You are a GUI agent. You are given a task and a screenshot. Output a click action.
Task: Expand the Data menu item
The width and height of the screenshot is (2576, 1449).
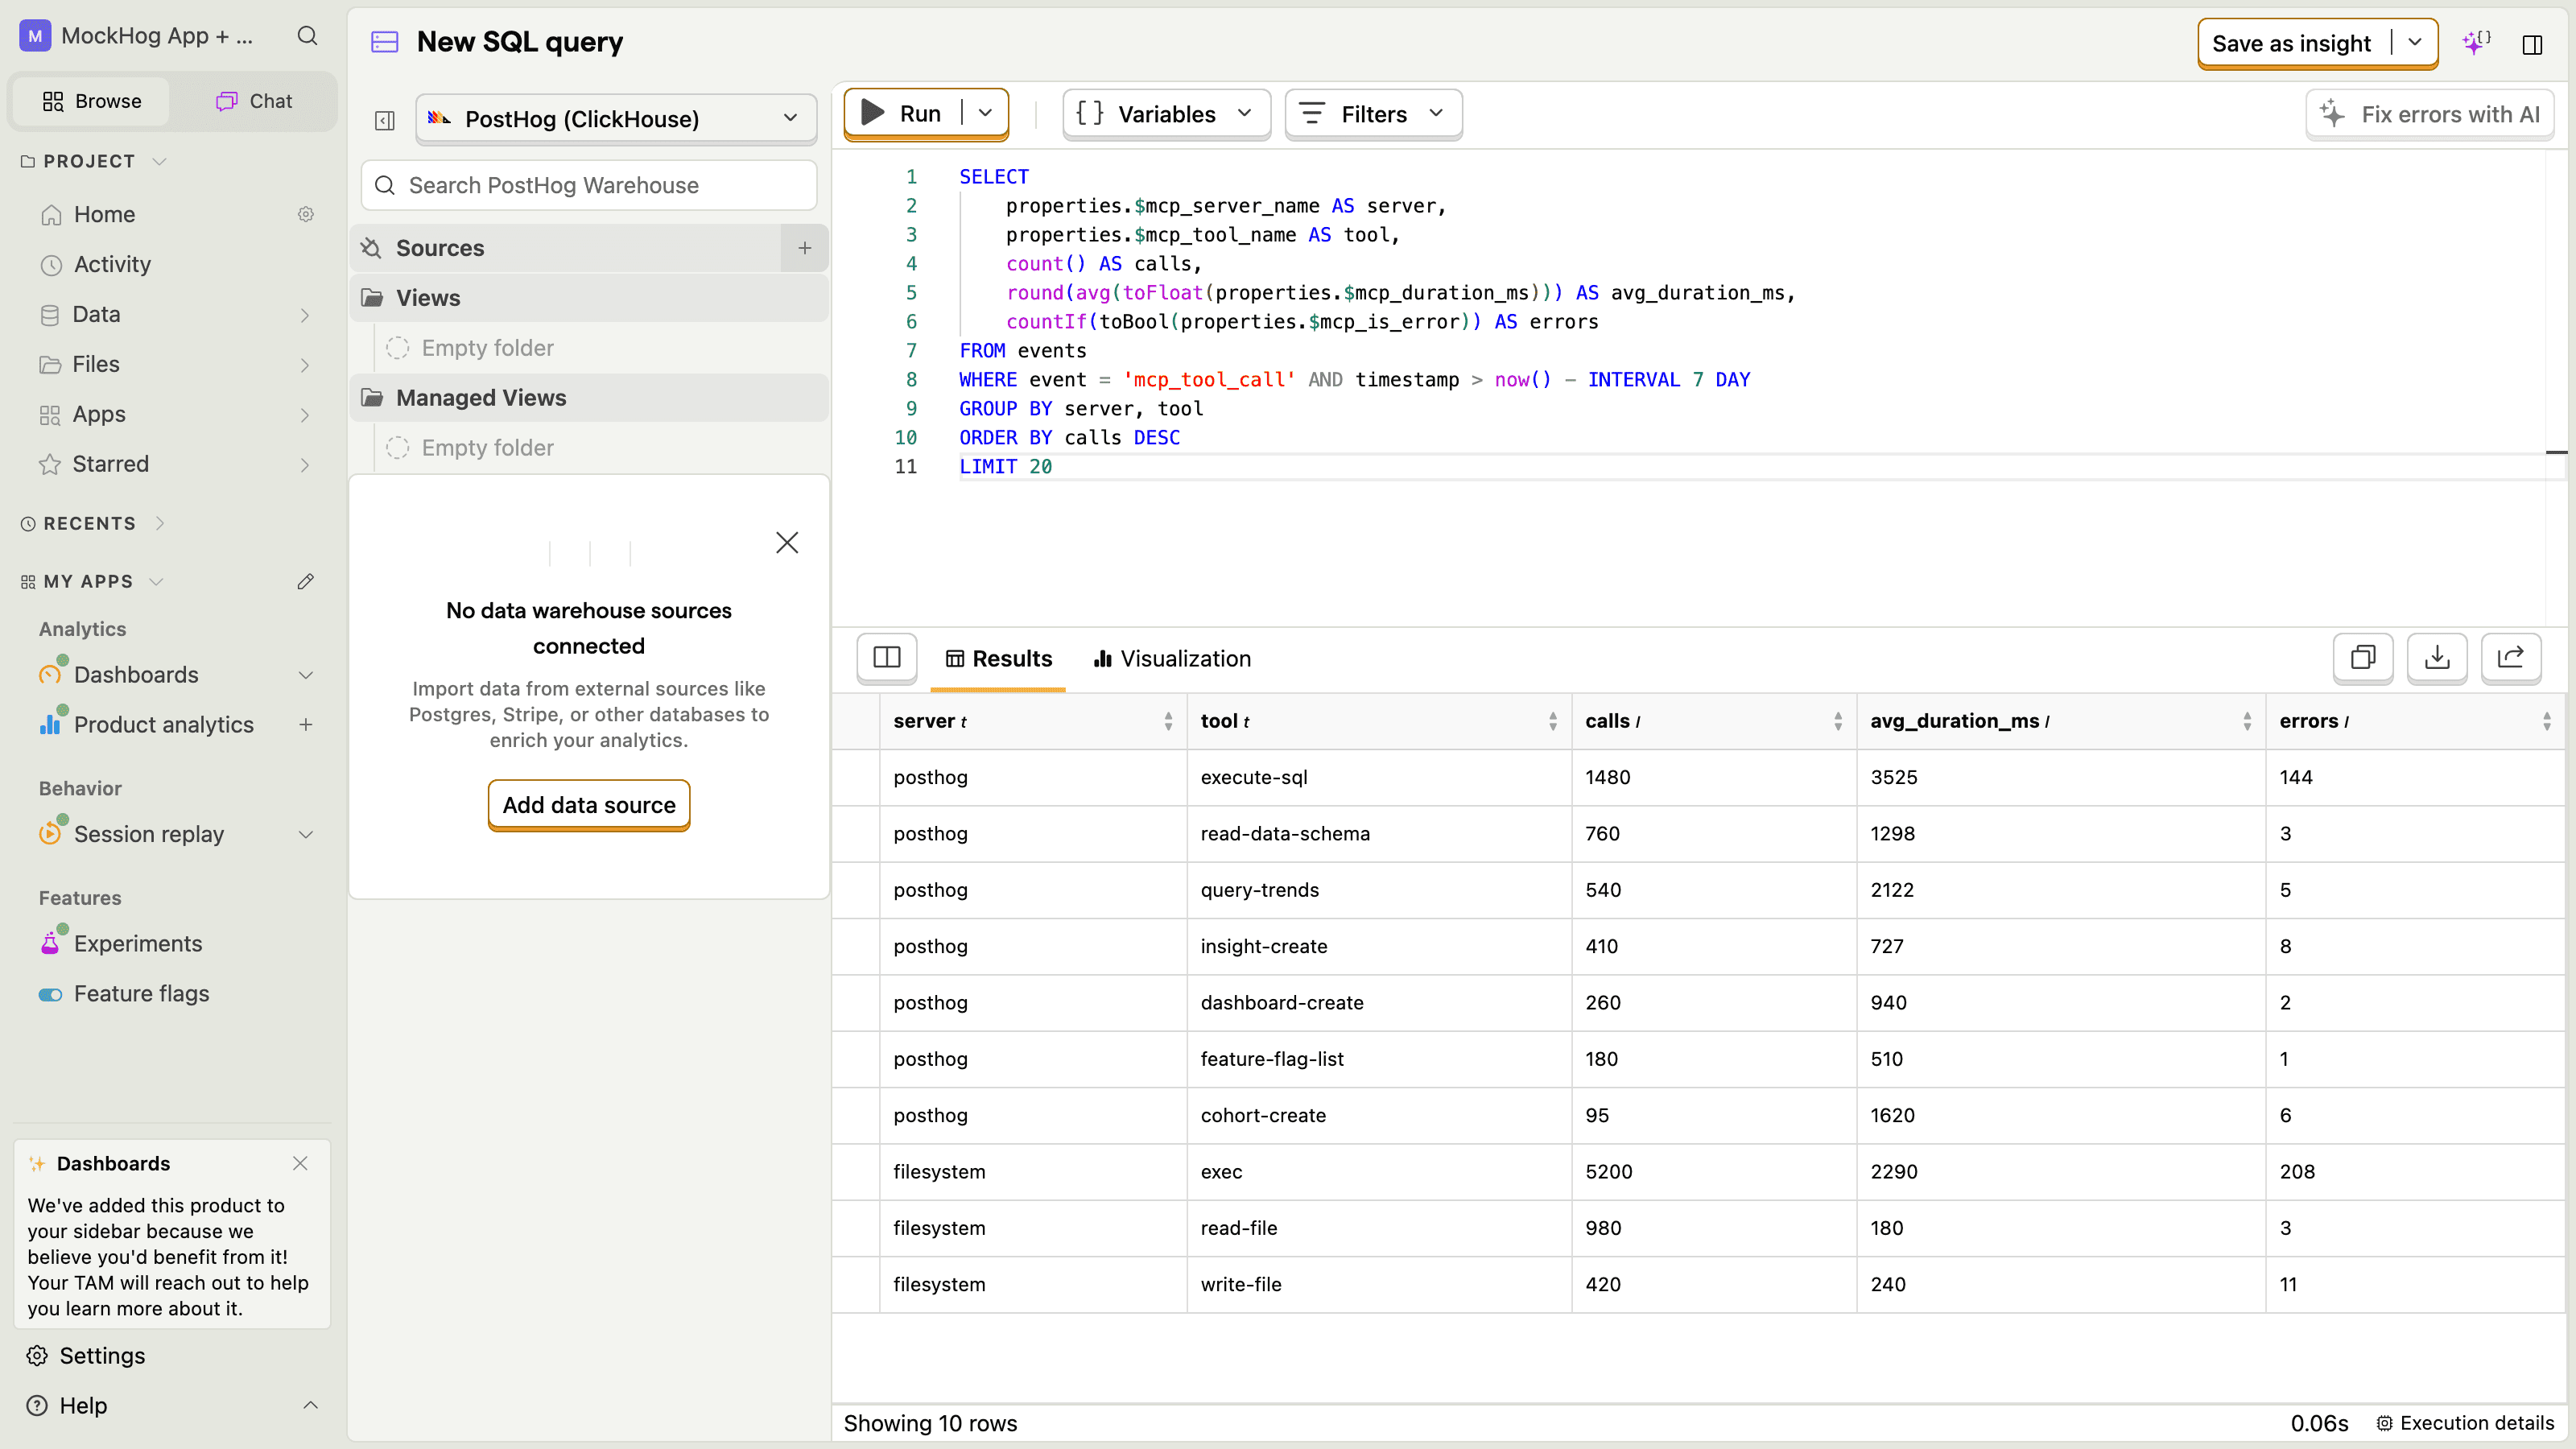click(305, 315)
